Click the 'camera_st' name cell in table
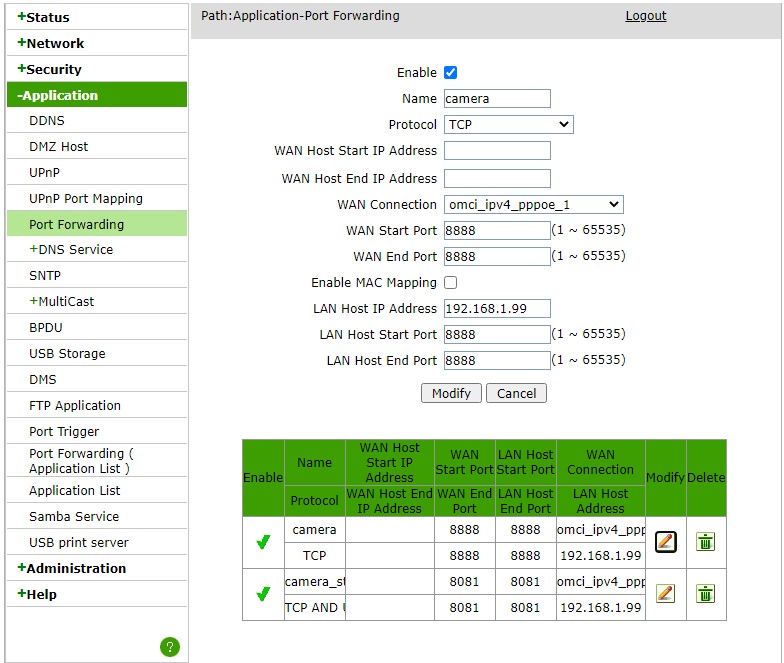Viewport: 784px width, 663px height. (314, 582)
